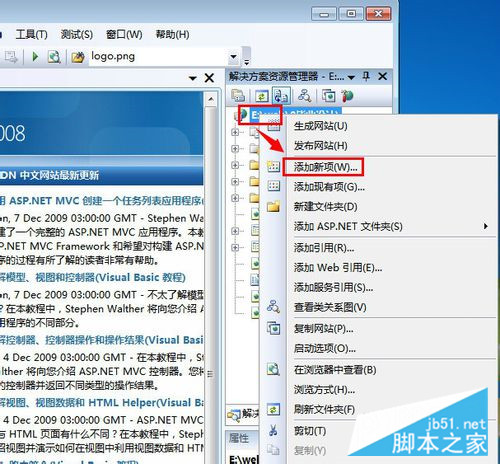Open the 帮助(H) menu
500x464 pixels.
(x=172, y=34)
